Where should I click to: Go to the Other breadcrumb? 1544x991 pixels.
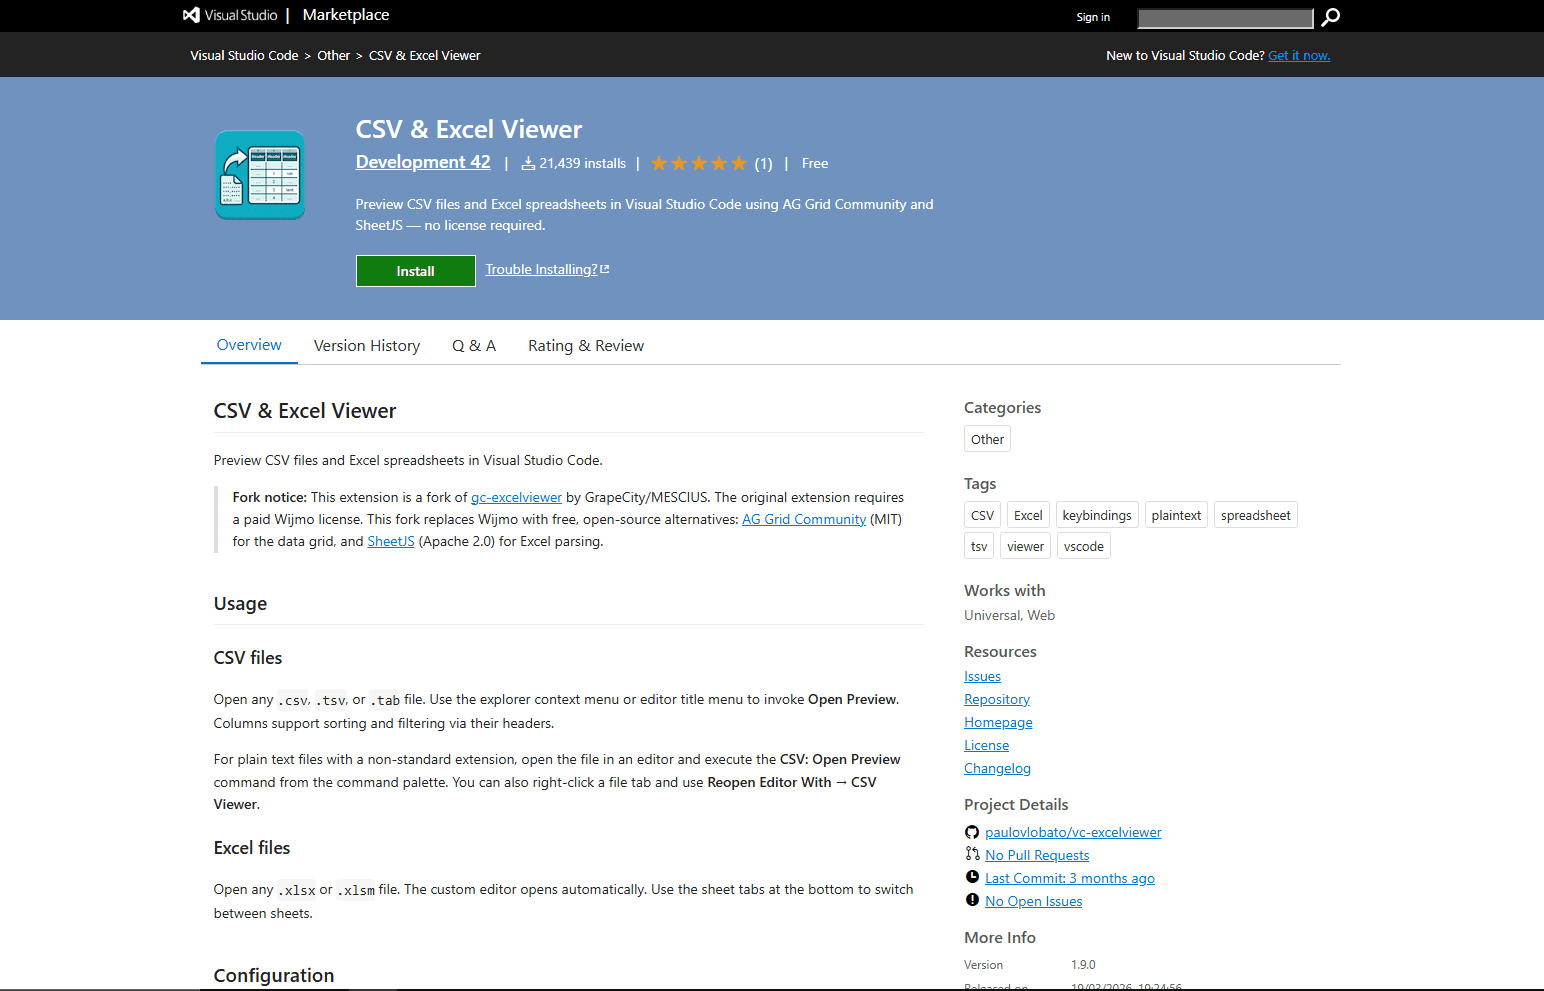[x=334, y=56]
